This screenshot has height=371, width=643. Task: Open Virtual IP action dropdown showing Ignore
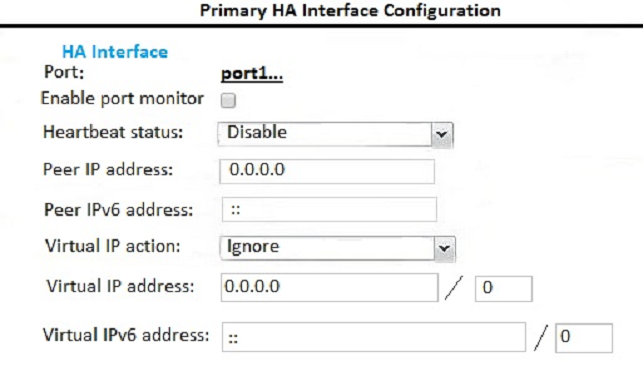coord(337,248)
